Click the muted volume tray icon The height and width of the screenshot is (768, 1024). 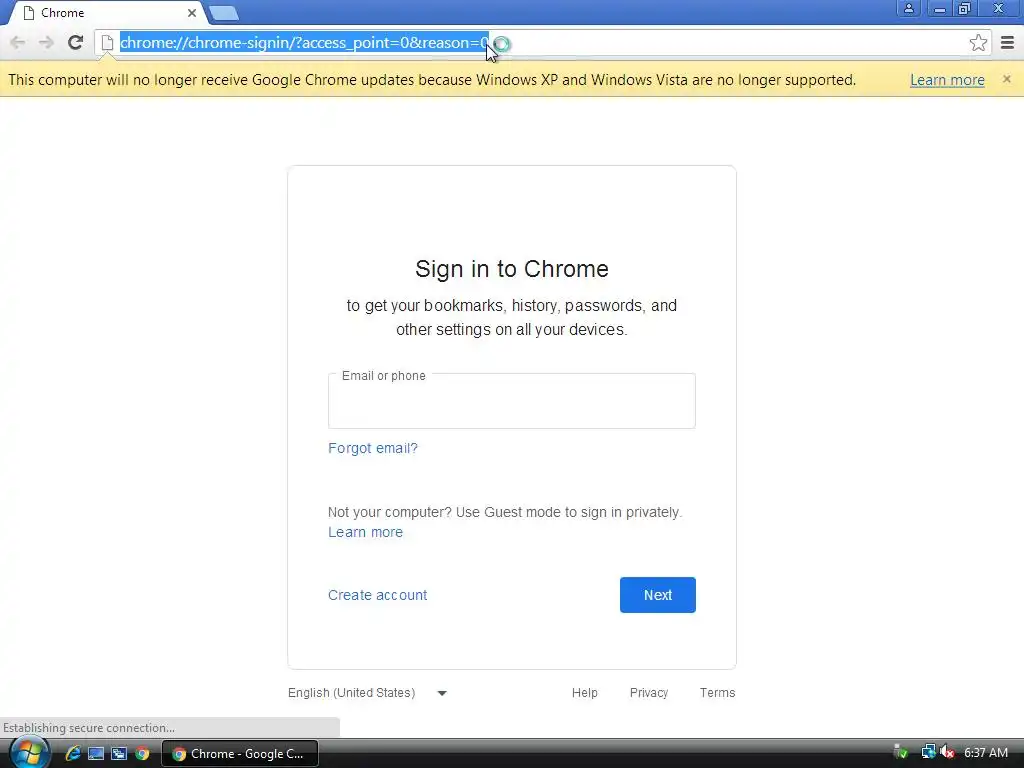[x=947, y=752]
